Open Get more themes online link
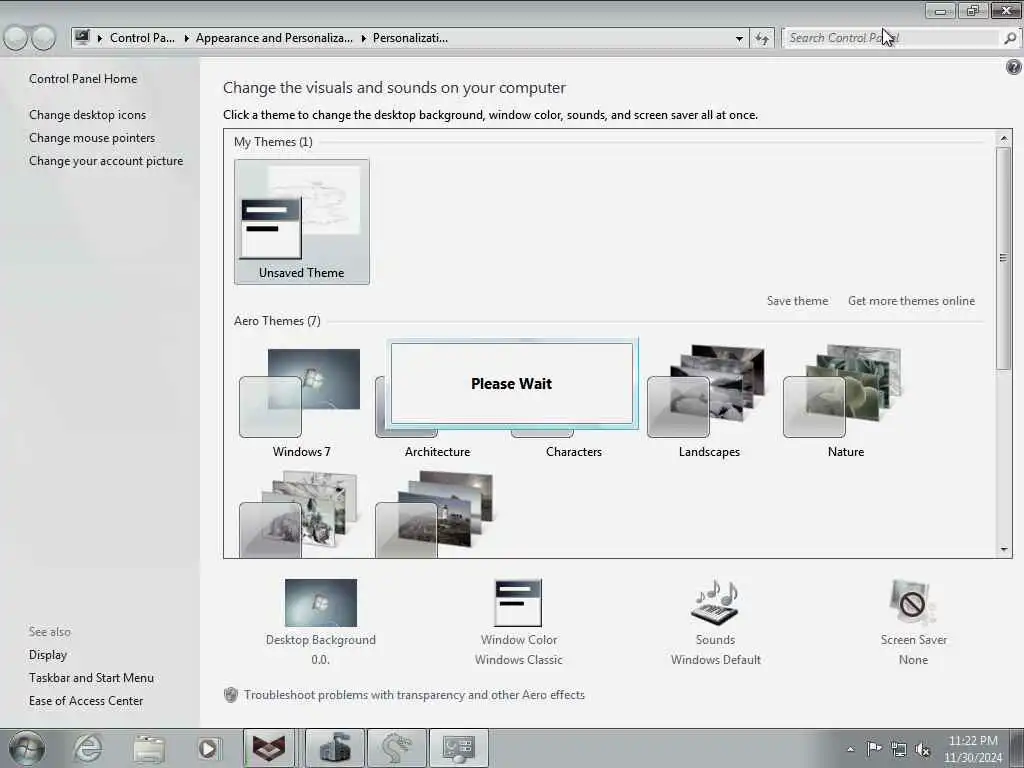The height and width of the screenshot is (768, 1024). point(911,301)
